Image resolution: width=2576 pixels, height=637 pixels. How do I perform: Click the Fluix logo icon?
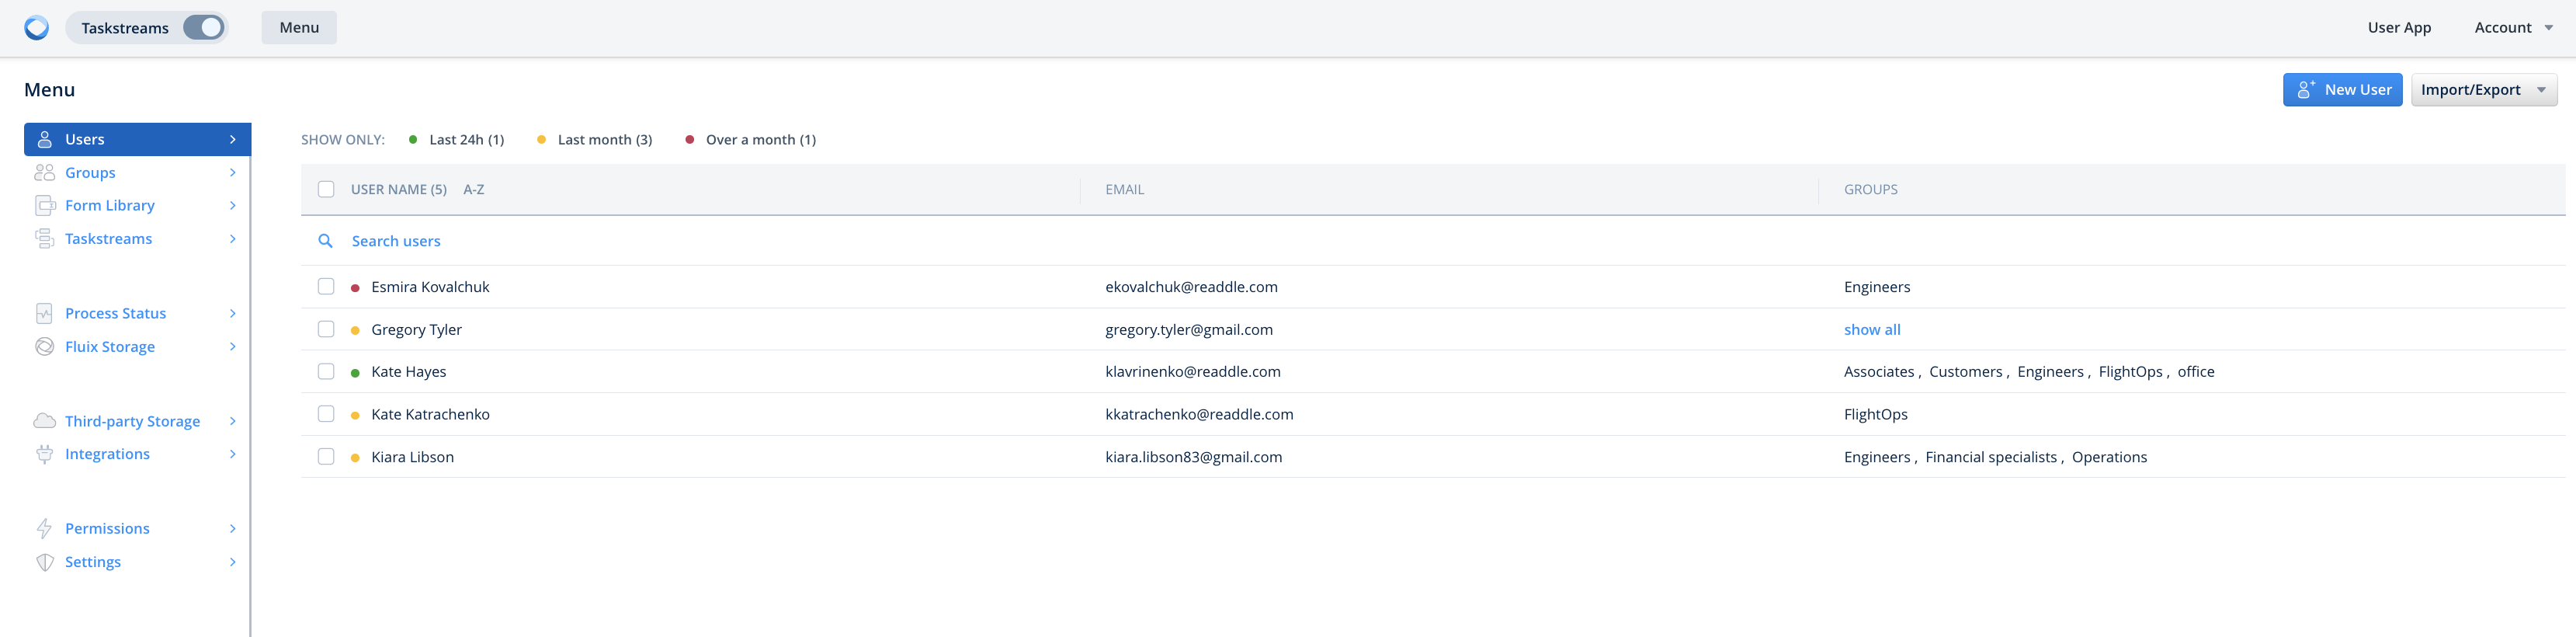[x=37, y=28]
